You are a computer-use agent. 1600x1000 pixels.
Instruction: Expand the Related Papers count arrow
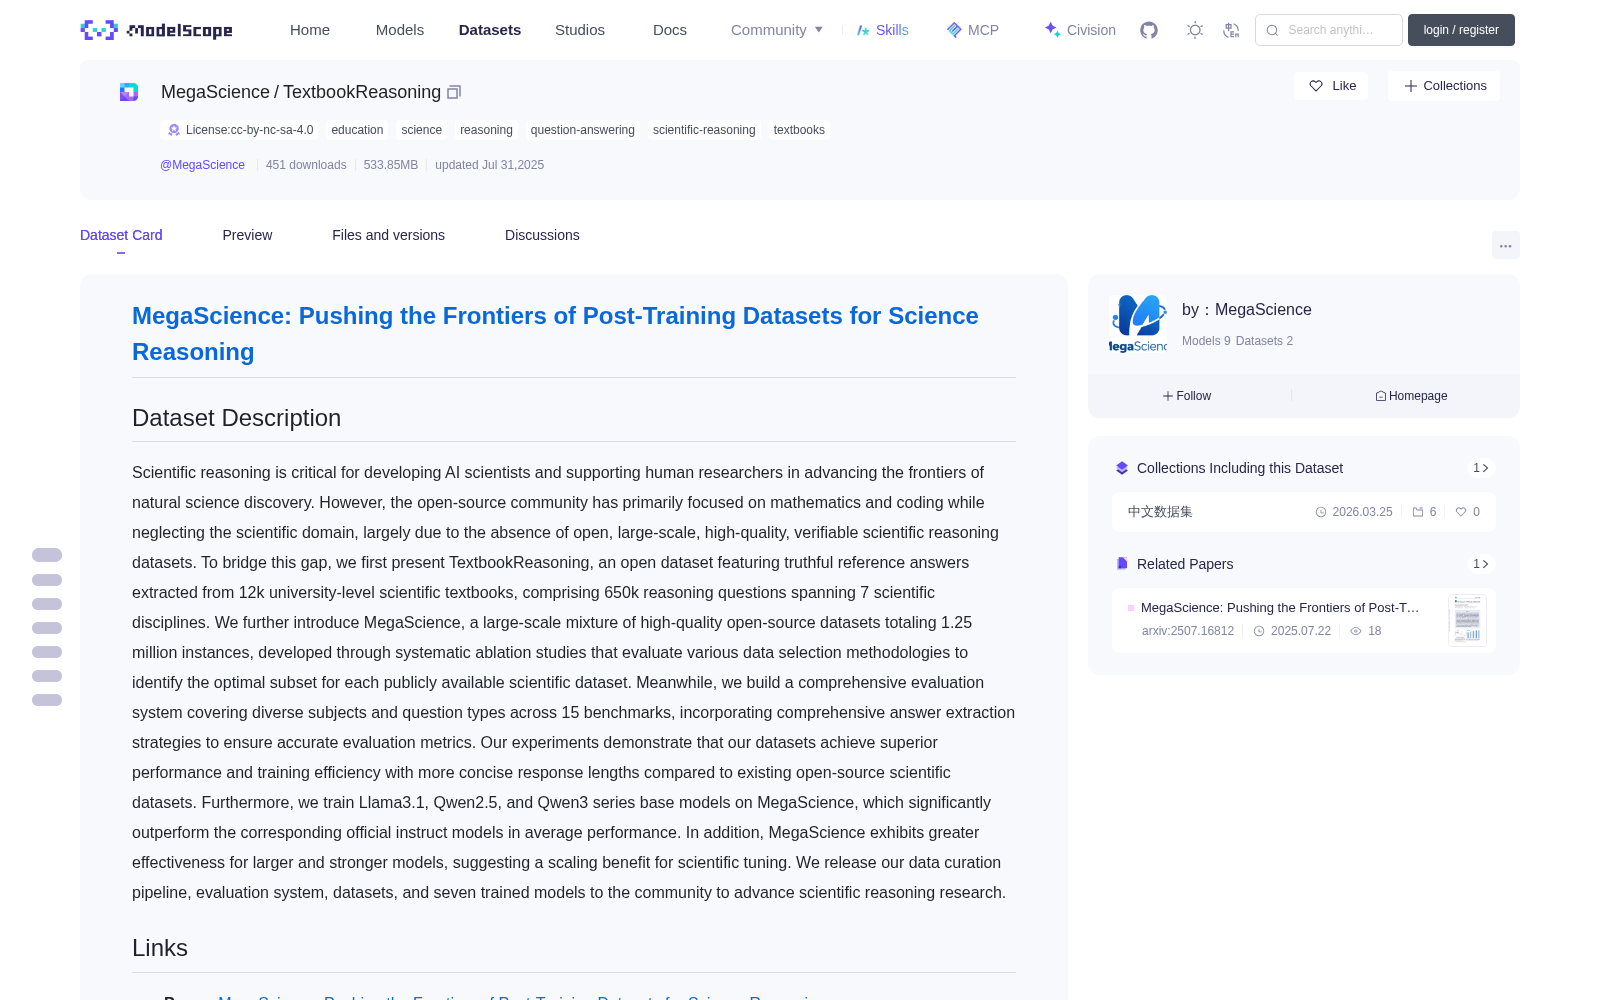pyautogui.click(x=1481, y=564)
